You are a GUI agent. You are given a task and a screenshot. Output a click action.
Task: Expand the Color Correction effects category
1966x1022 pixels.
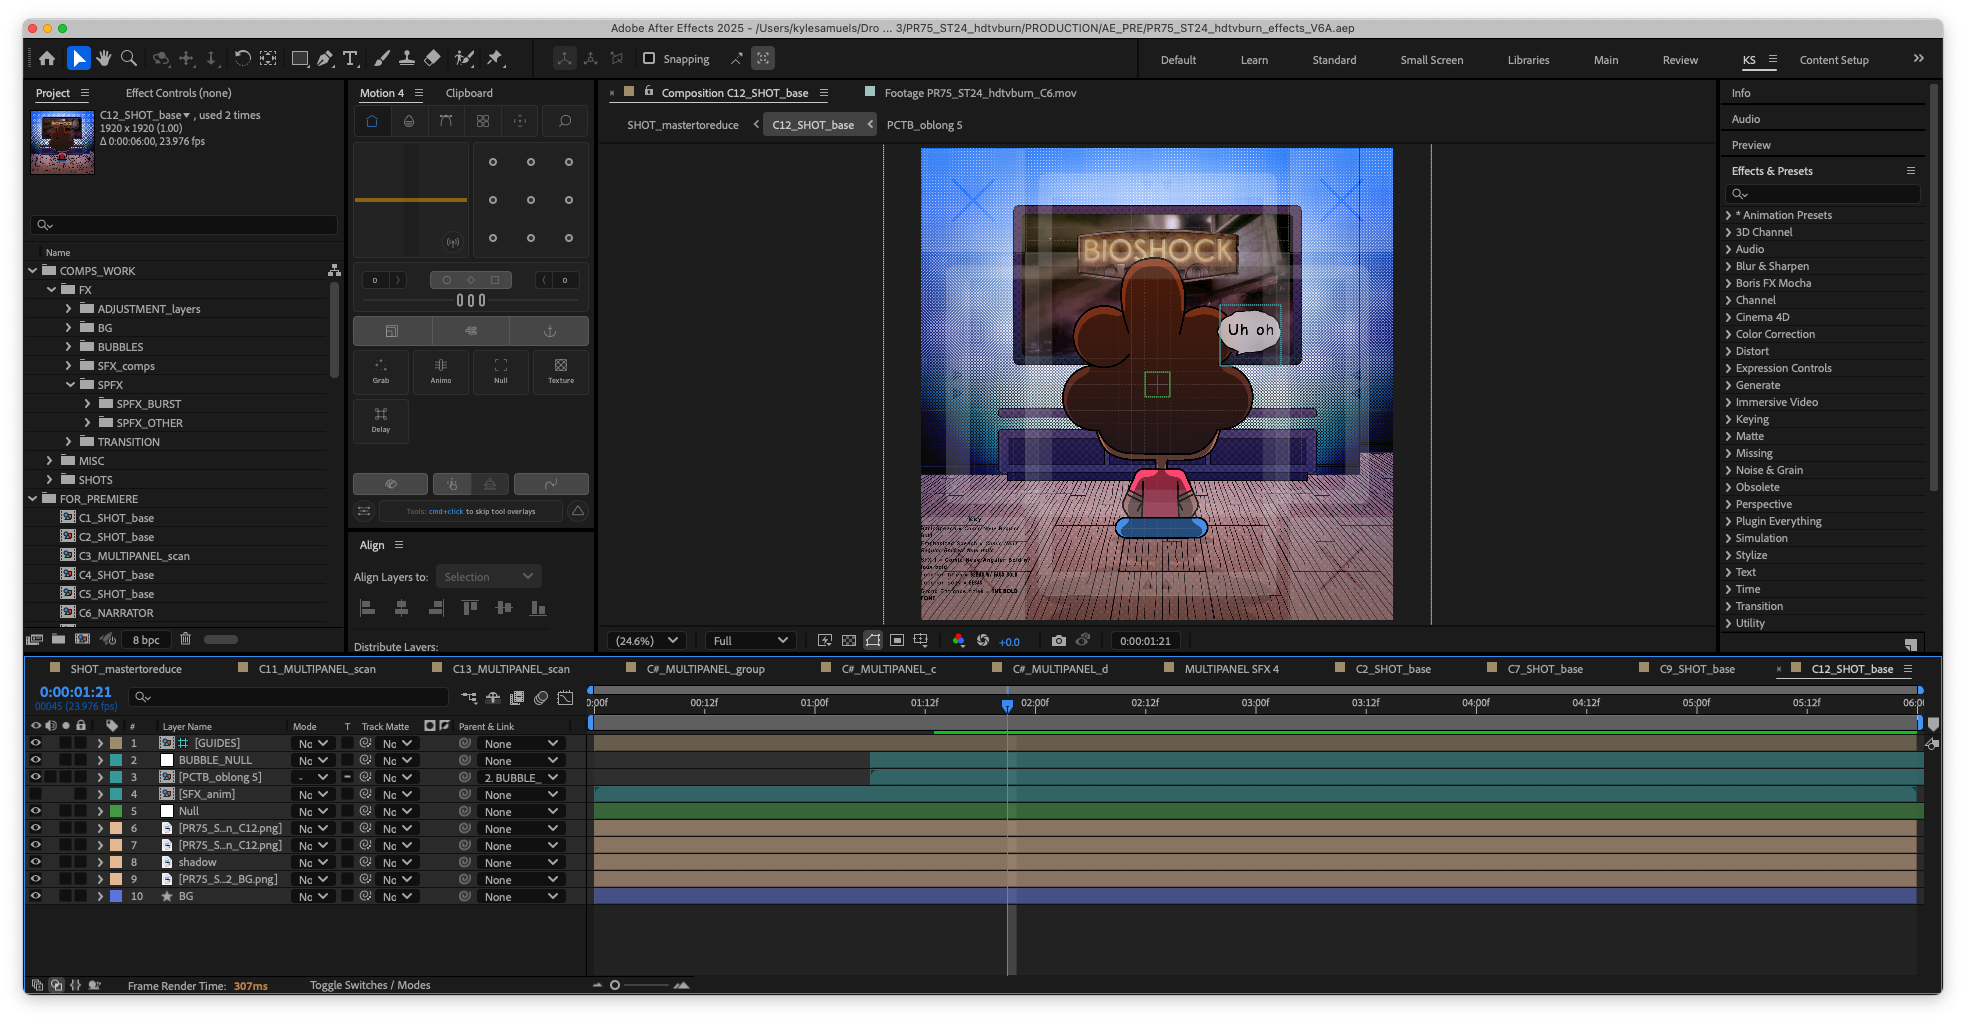pyautogui.click(x=1729, y=334)
